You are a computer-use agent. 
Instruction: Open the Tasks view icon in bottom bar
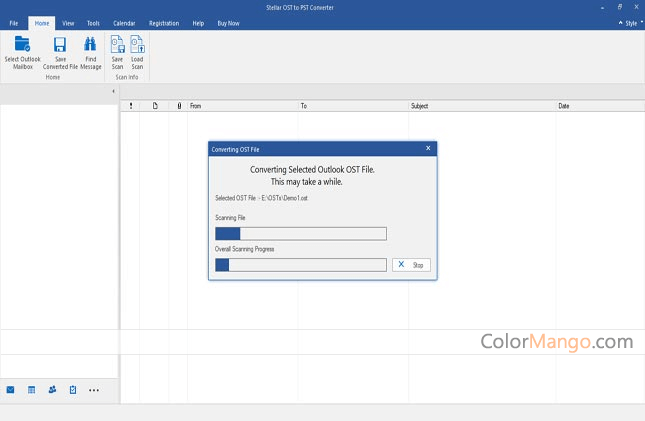[x=73, y=390]
